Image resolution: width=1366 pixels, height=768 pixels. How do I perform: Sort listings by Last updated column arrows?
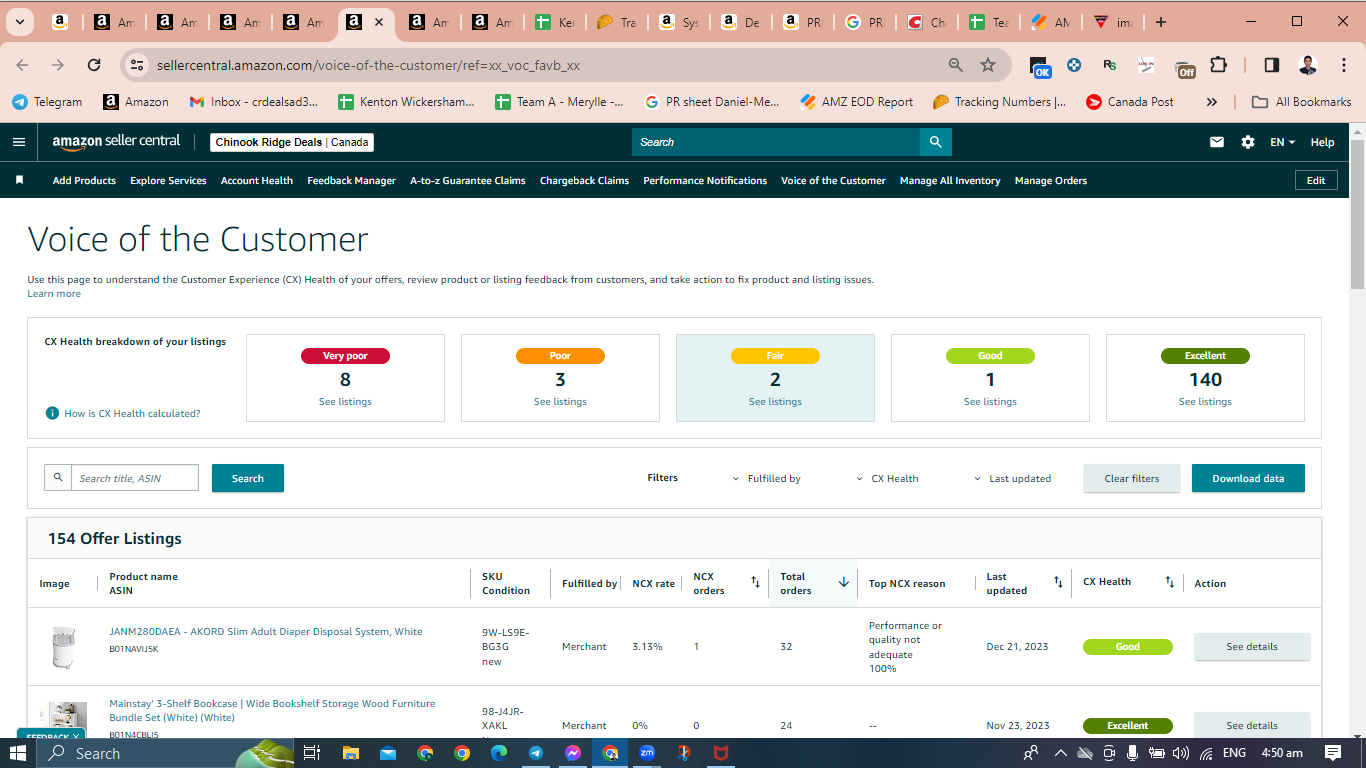point(1058,582)
